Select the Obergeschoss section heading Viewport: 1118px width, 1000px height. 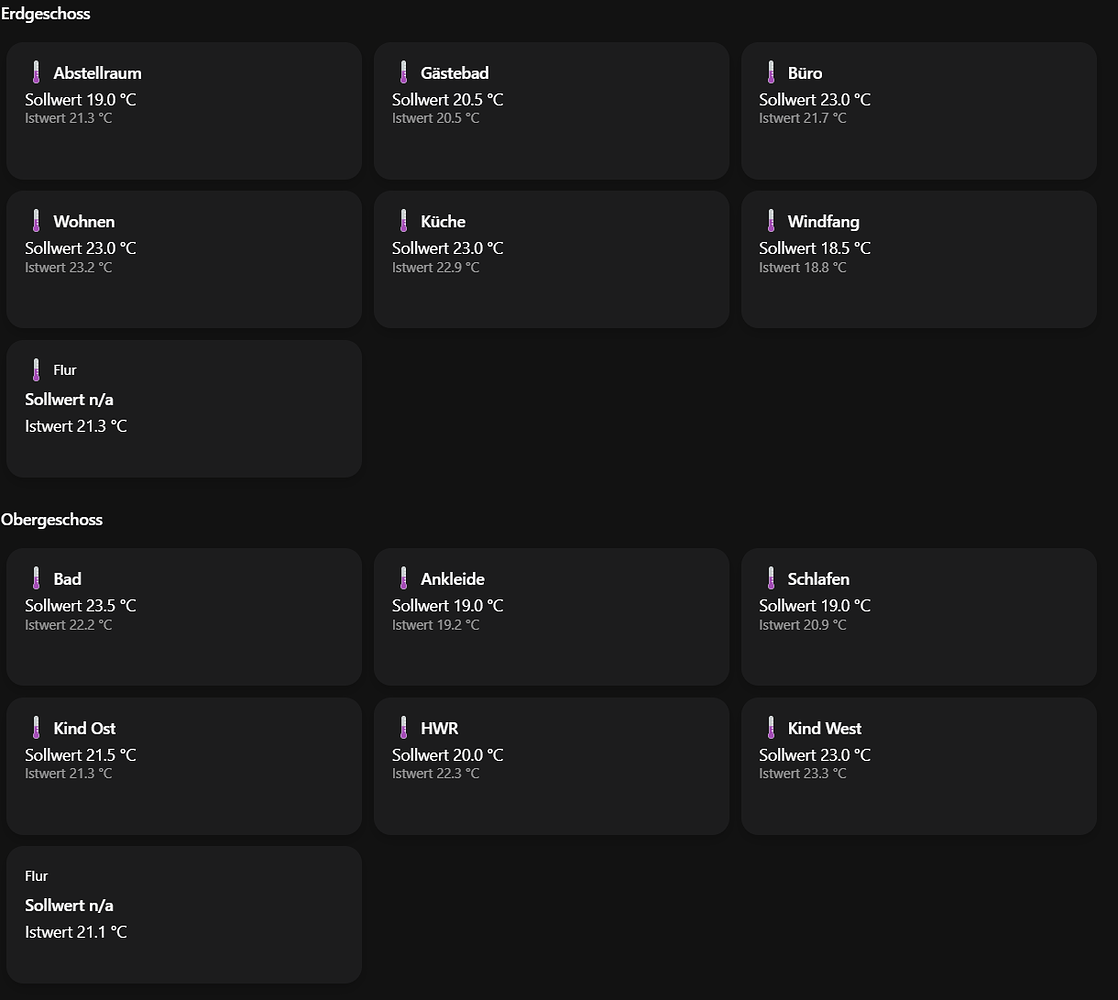[51, 520]
